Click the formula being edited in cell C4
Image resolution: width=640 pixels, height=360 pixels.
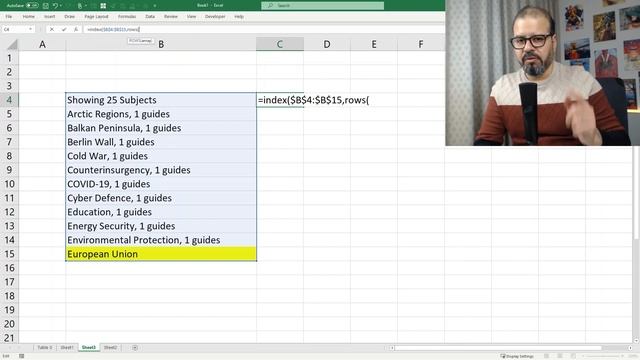[313, 100]
